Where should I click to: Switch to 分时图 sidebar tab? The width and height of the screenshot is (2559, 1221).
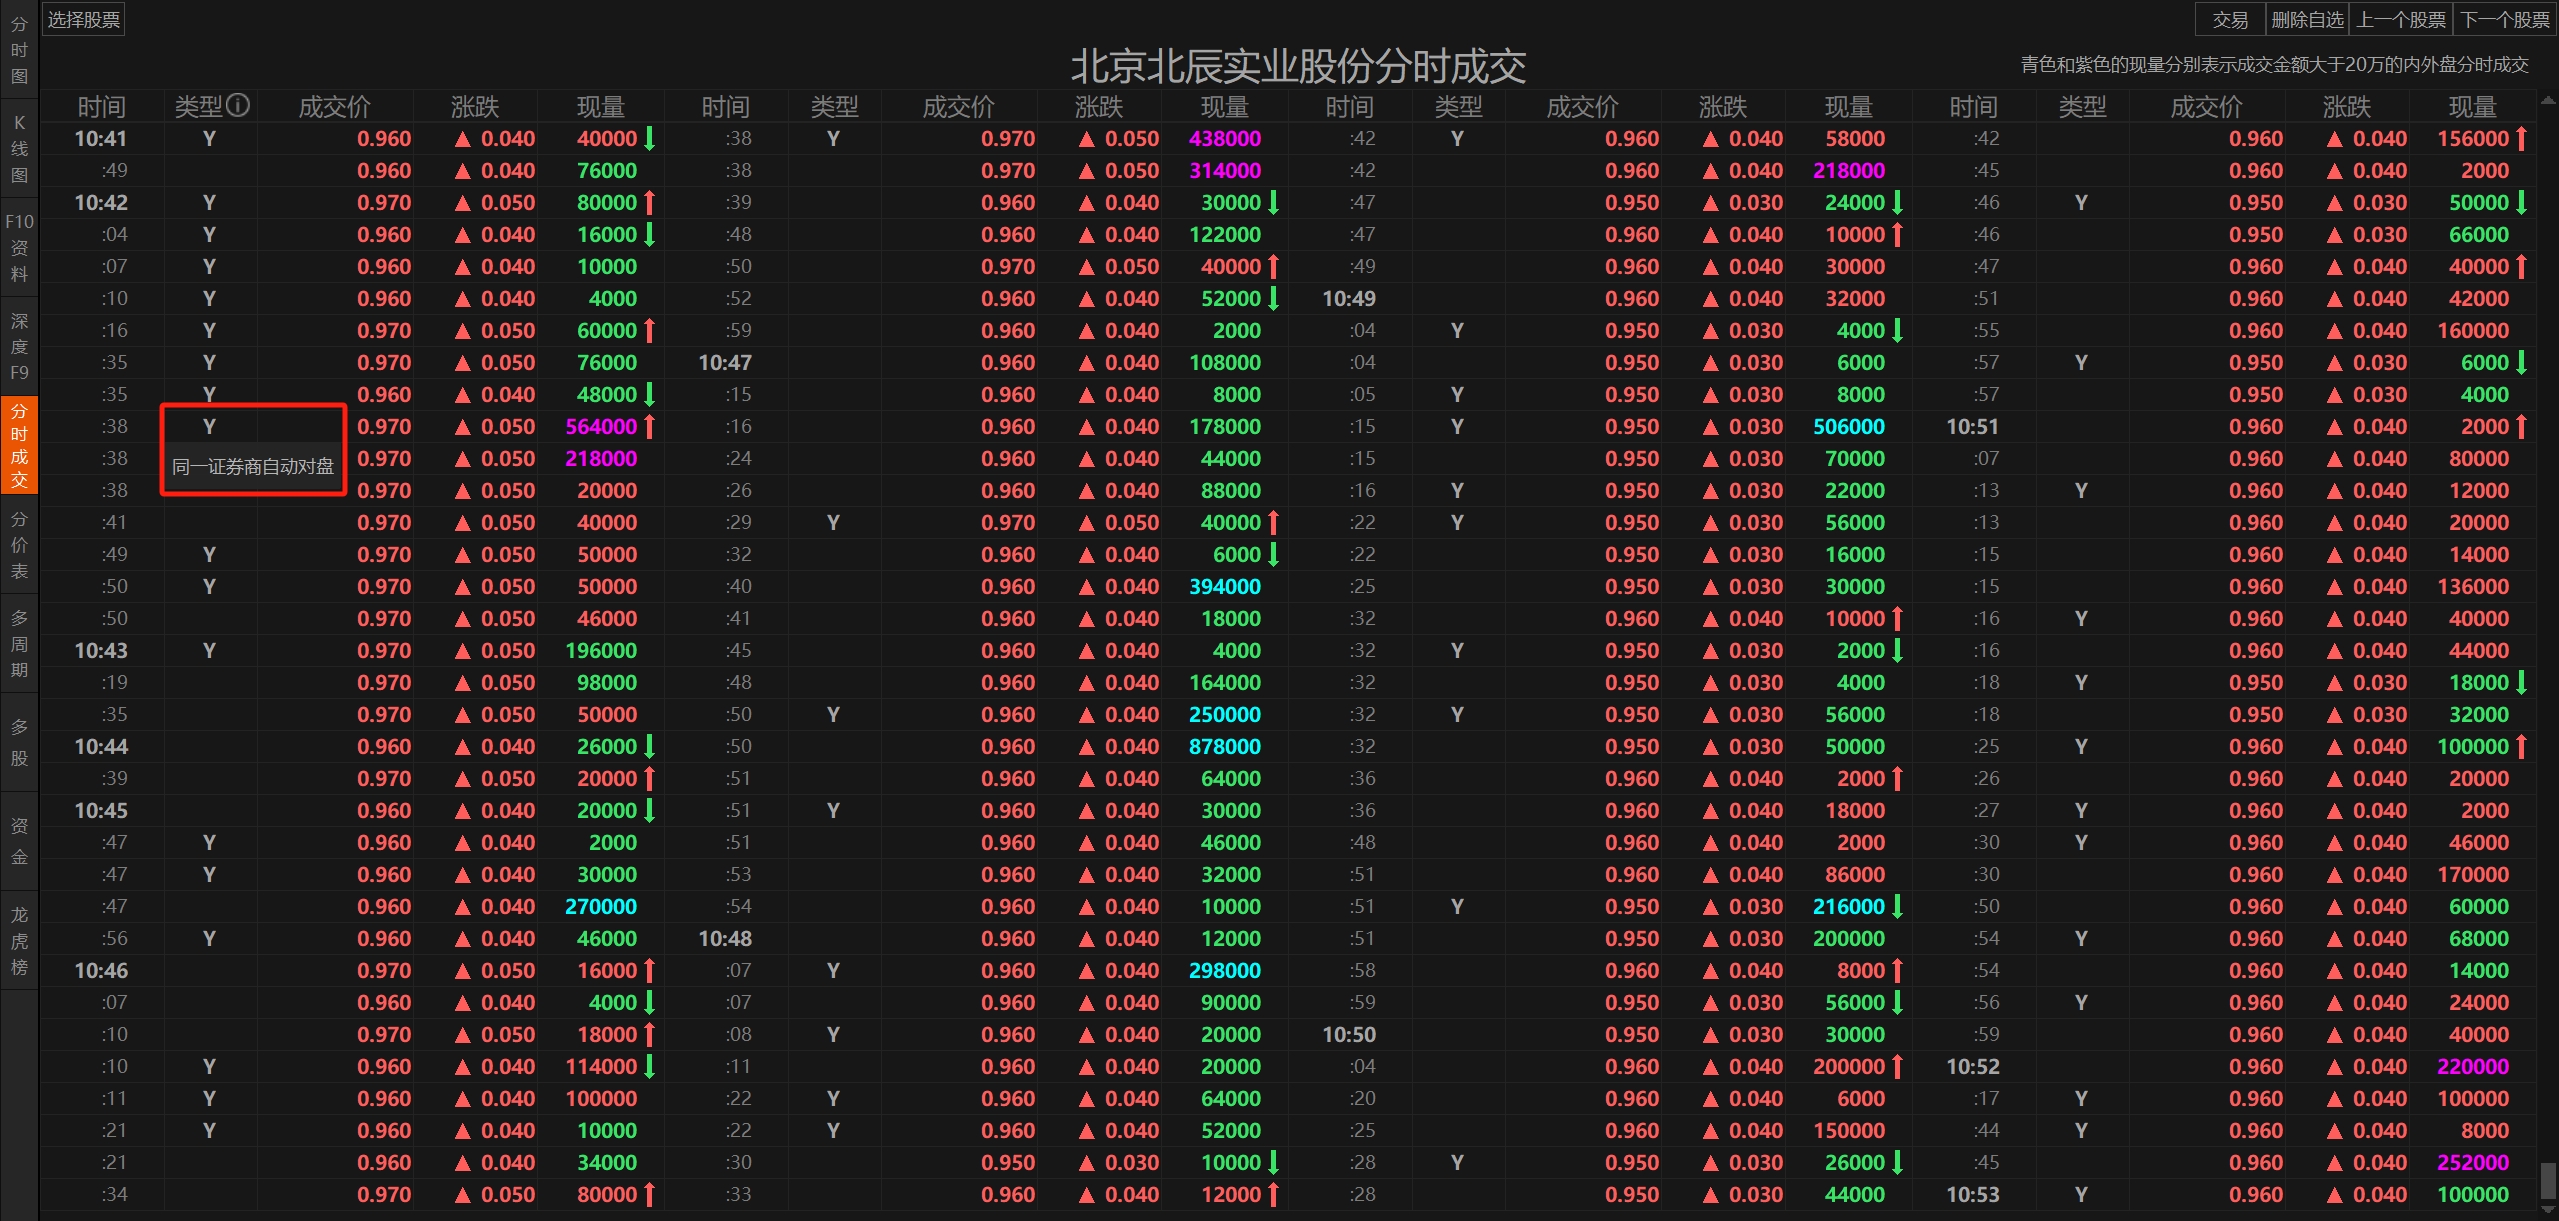tap(19, 50)
